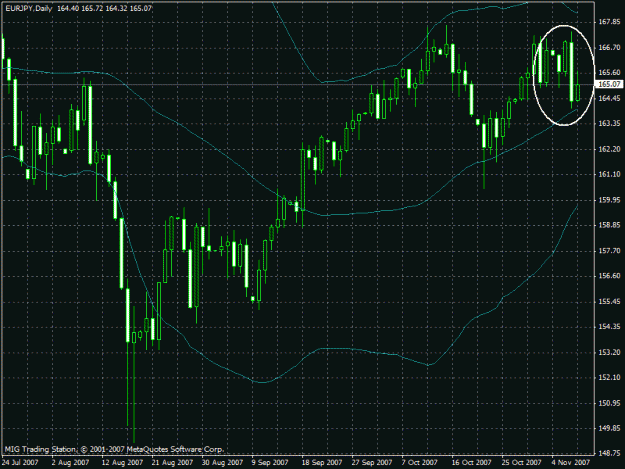This screenshot has width=625, height=469.
Task: Click the 148.75 price axis label
Action: pyautogui.click(x=609, y=453)
